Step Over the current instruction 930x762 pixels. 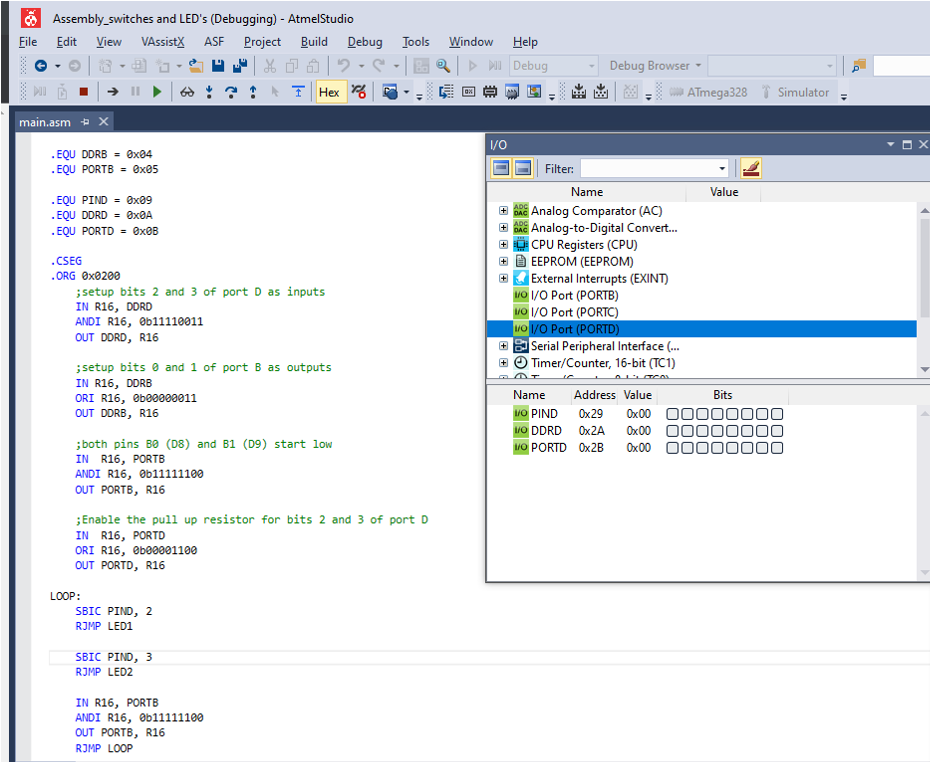point(230,91)
